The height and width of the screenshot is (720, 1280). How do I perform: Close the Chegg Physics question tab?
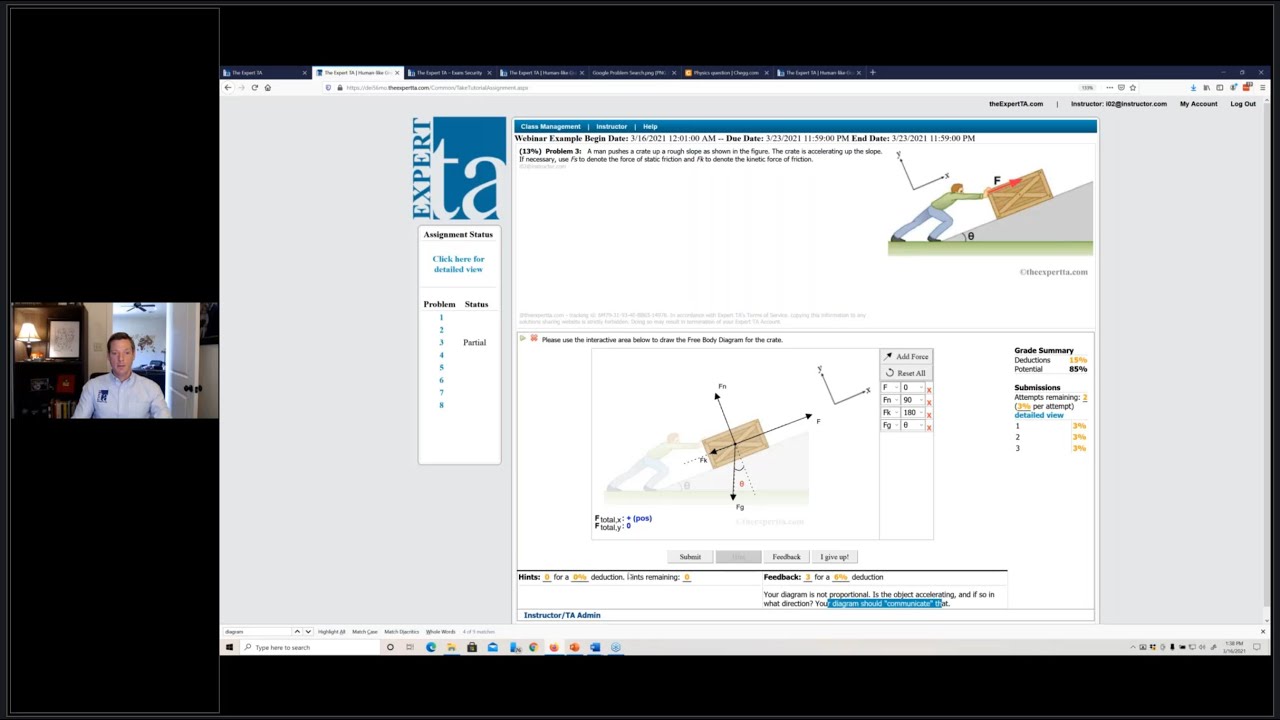point(767,72)
